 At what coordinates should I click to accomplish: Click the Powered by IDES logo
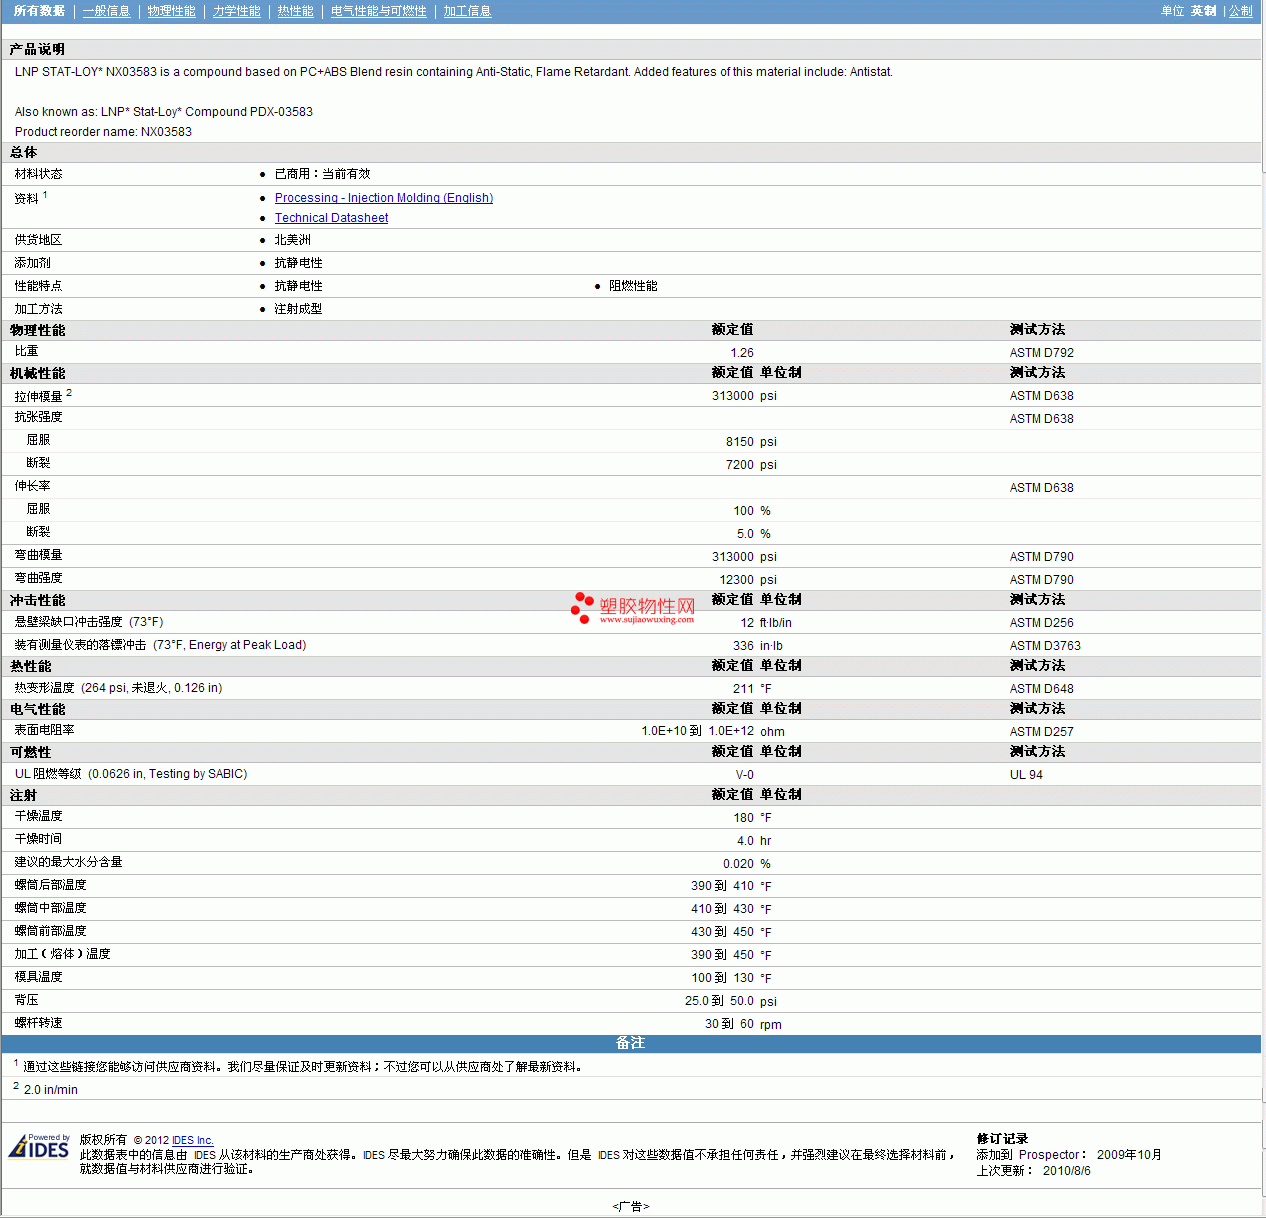(39, 1146)
